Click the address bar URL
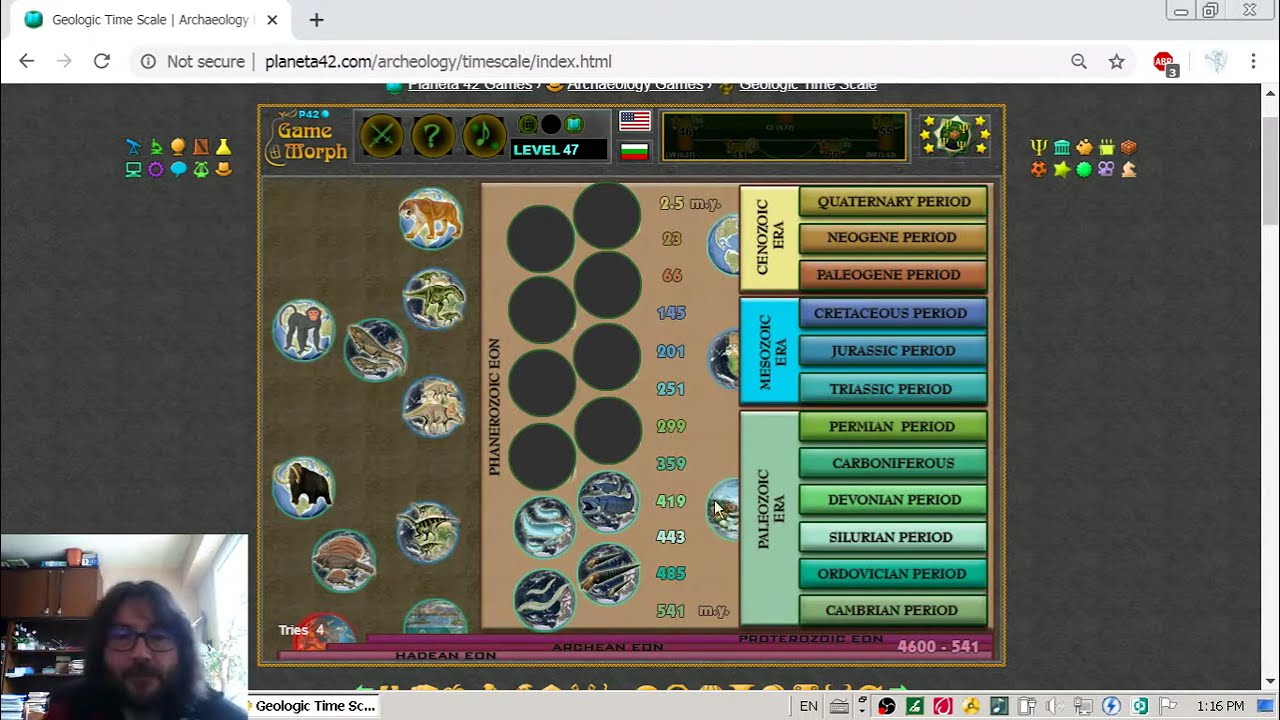Image resolution: width=1280 pixels, height=720 pixels. click(438, 61)
